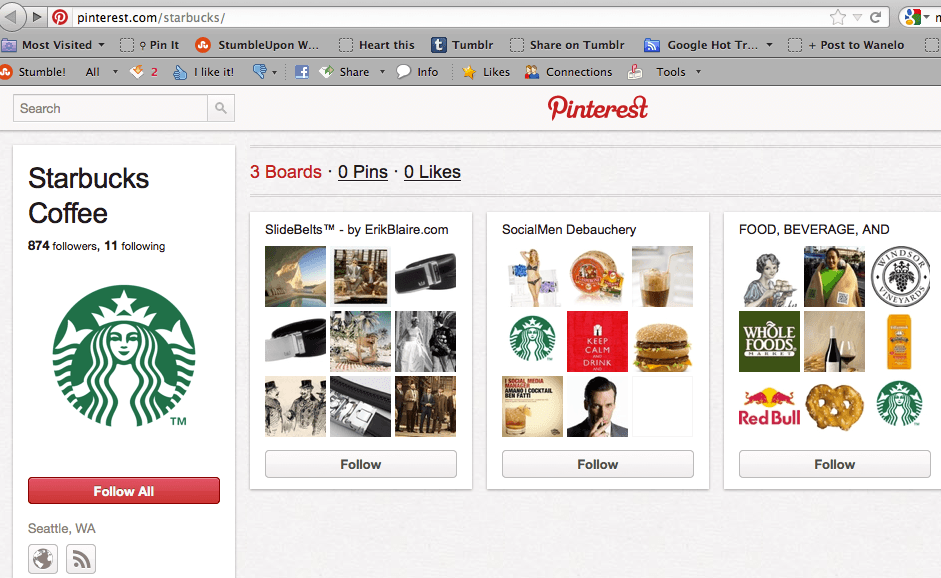The image size is (941, 578).
Task: Click the Pinterest favicon in address bar
Action: [60, 17]
